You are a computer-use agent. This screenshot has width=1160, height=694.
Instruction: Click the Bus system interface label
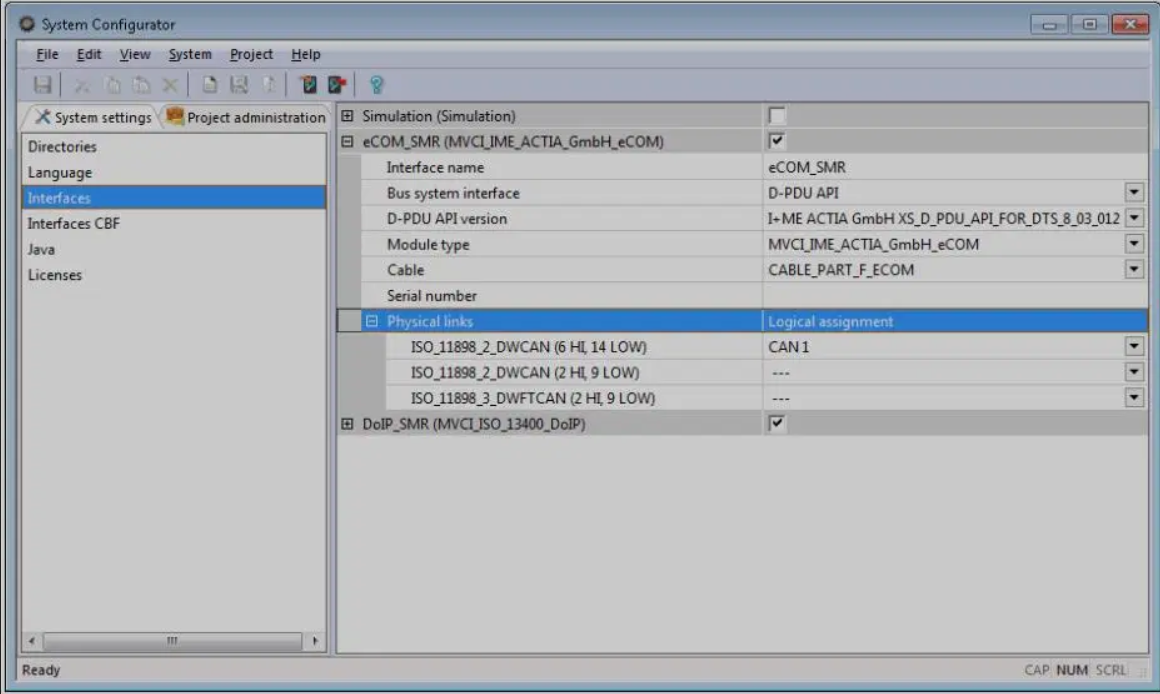click(x=453, y=192)
